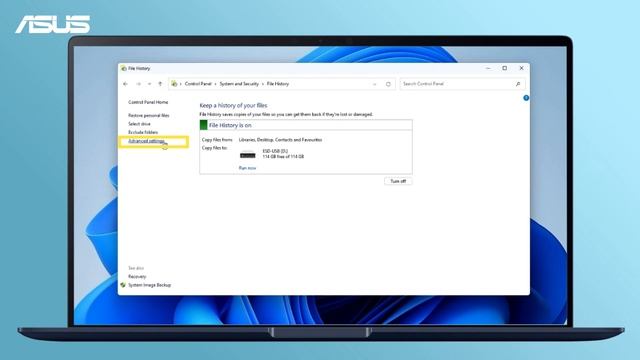
Task: Open the Advanced settings link
Action: 146,141
